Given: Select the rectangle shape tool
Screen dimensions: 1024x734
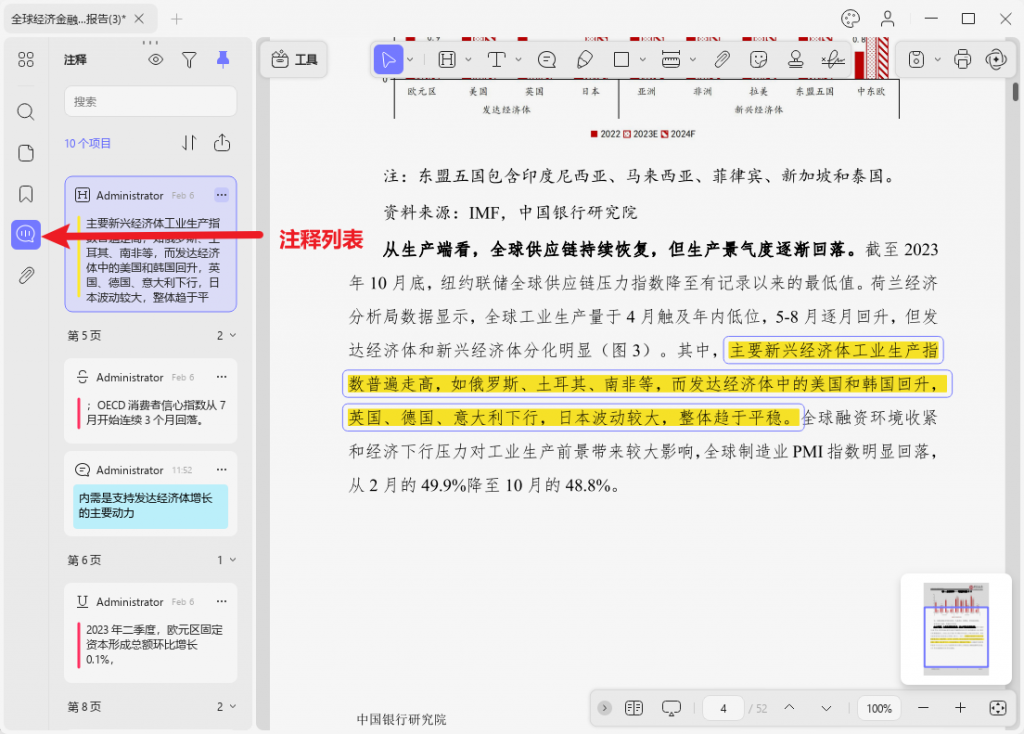Looking at the screenshot, I should tap(622, 60).
